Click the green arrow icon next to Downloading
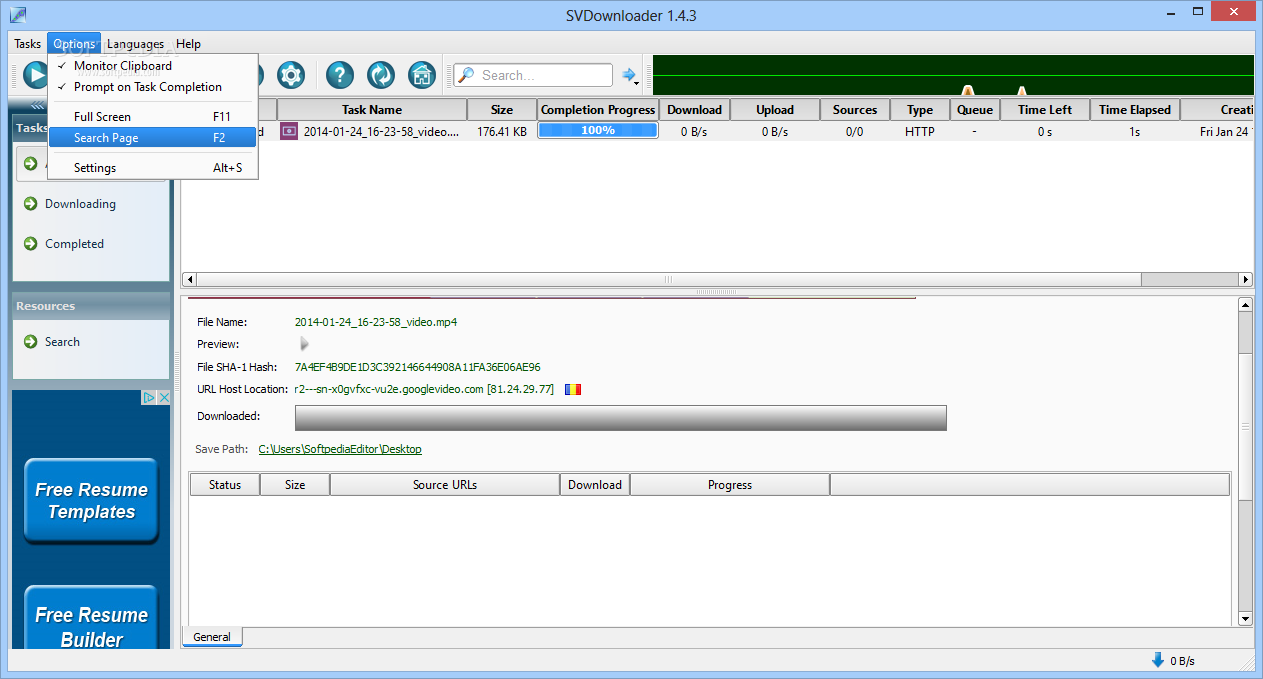Image resolution: width=1263 pixels, height=679 pixels. tap(31, 204)
